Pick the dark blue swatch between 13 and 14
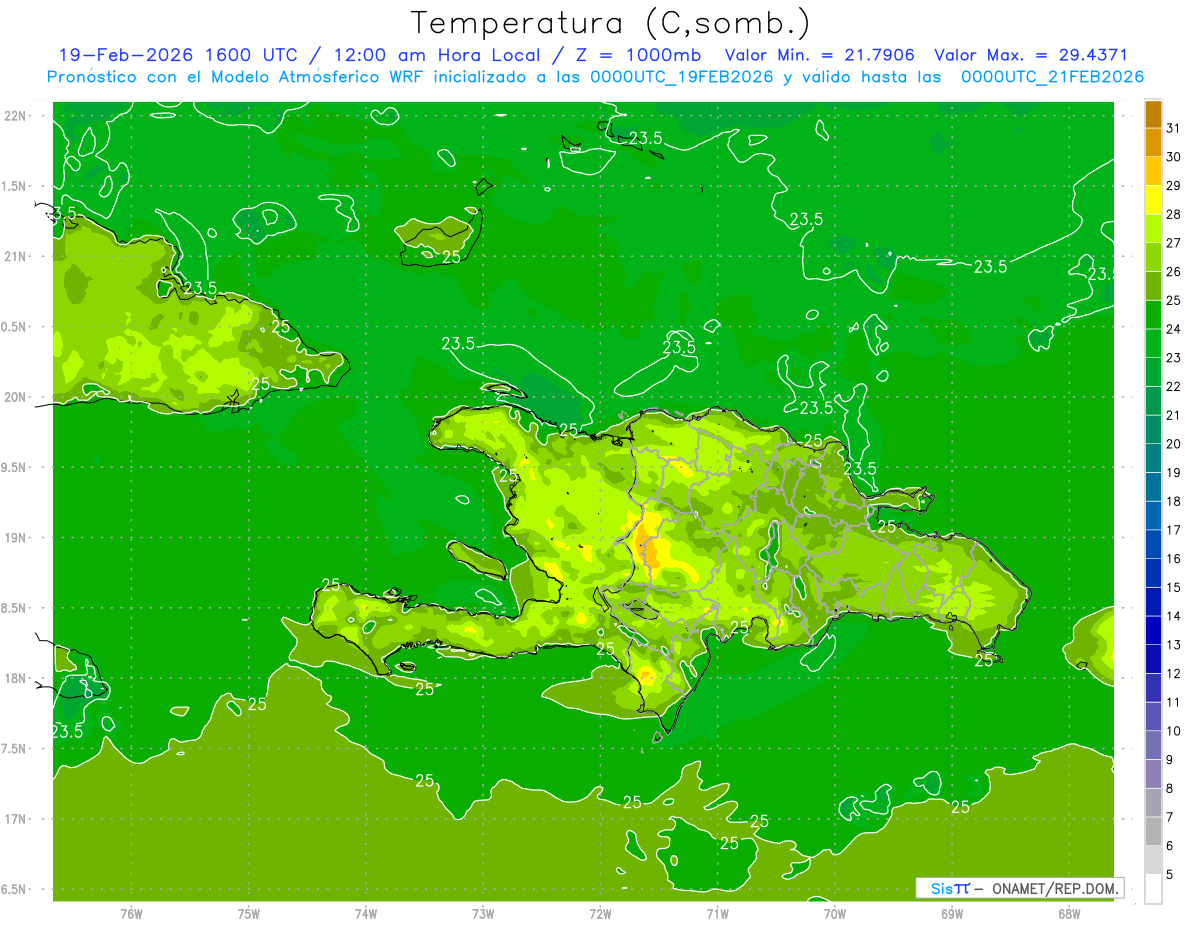Screen dimensions: 1200x927 coord(1153,630)
